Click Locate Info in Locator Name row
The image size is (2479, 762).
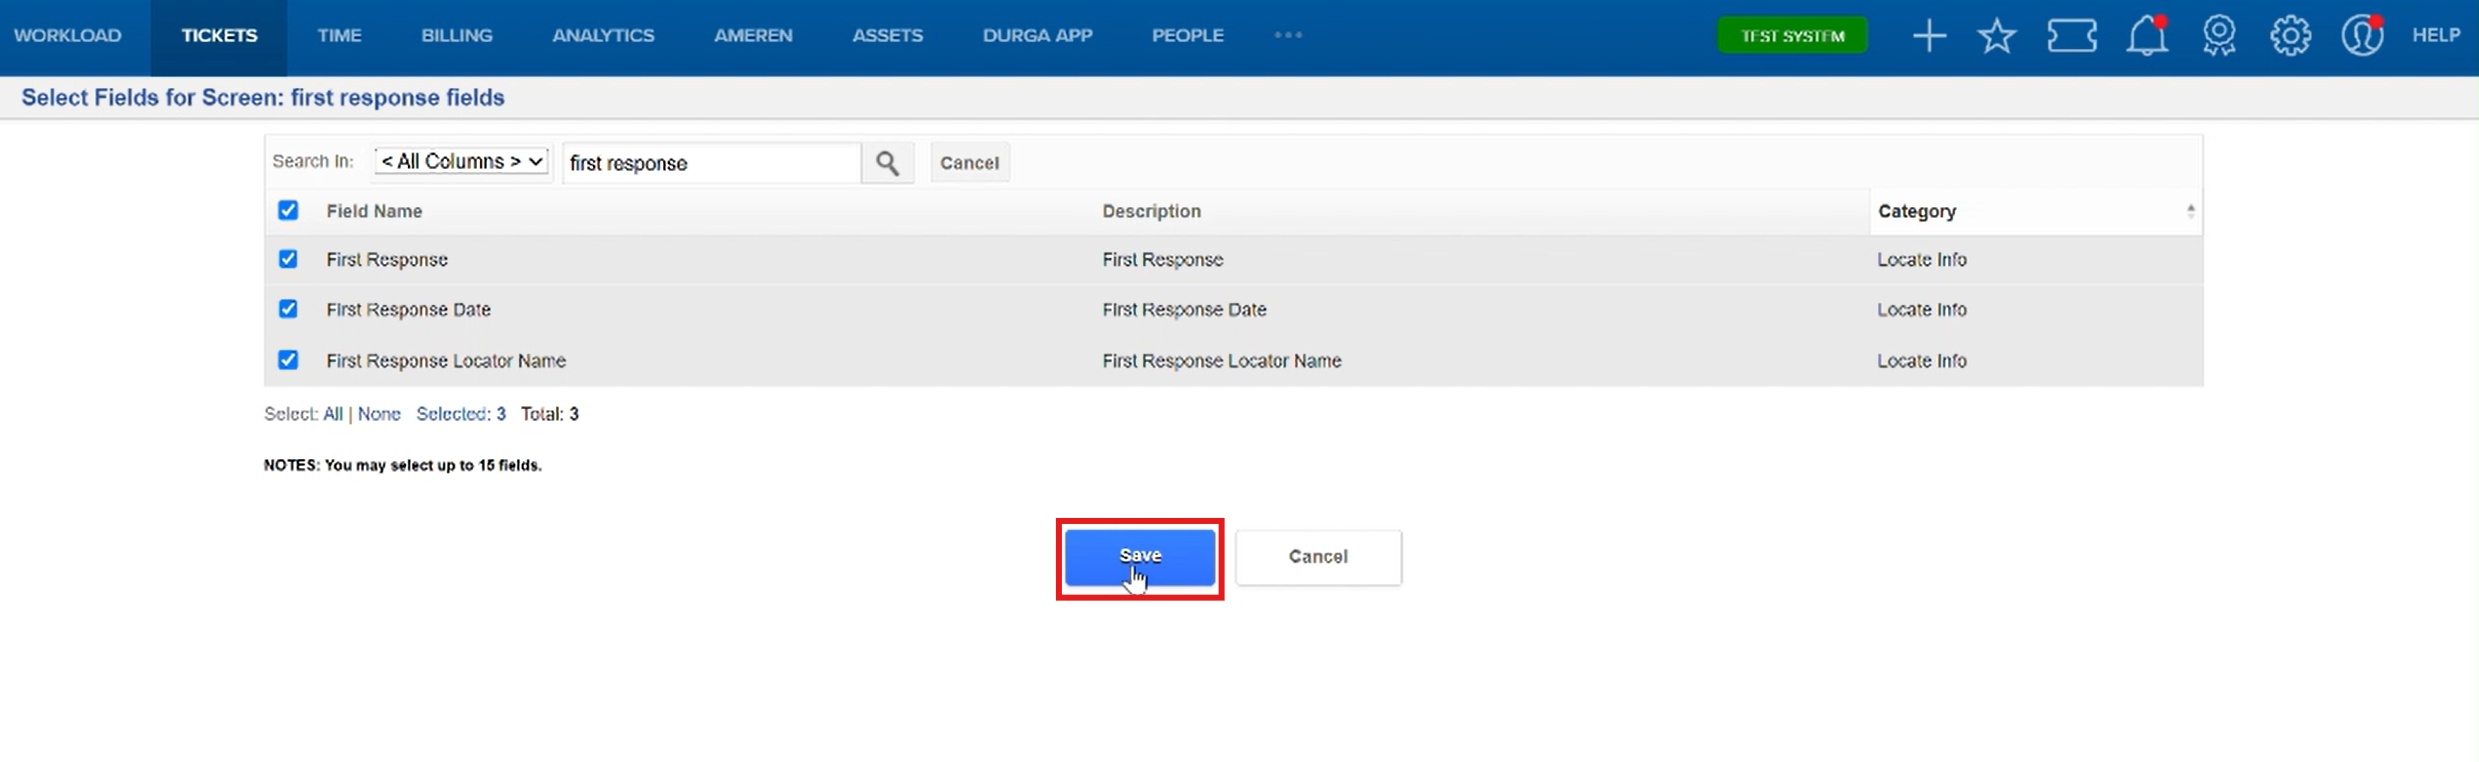1922,361
